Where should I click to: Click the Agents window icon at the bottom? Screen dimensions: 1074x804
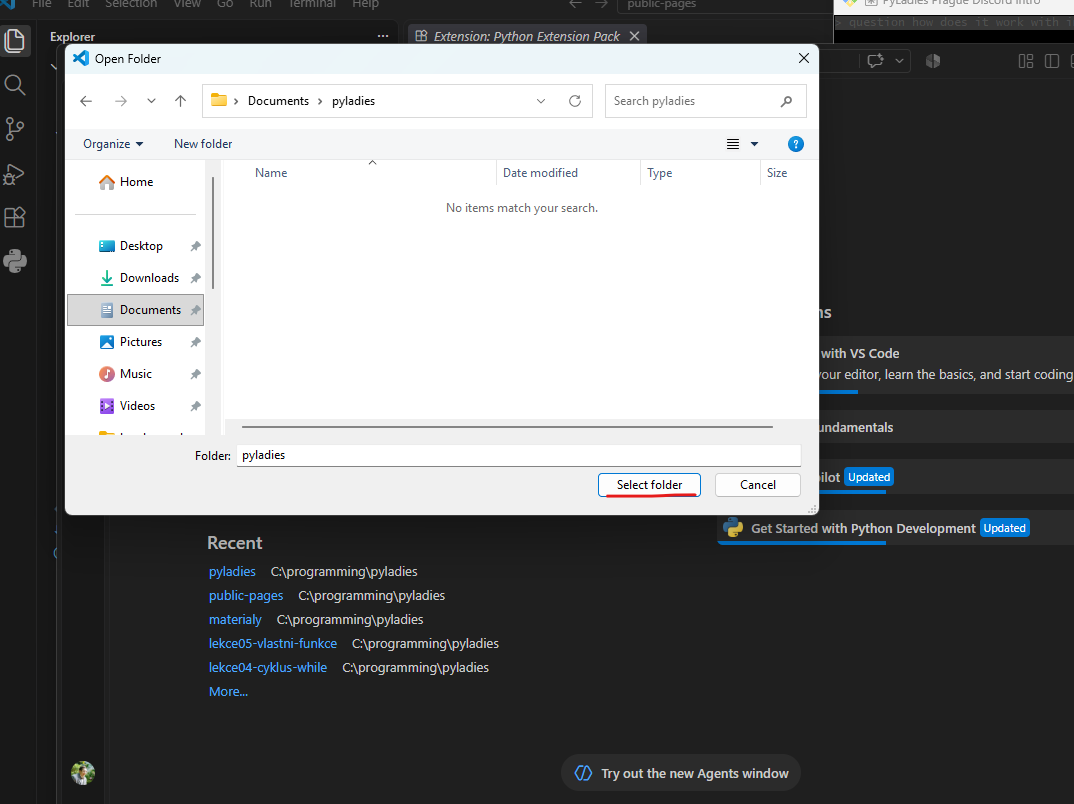pos(583,773)
